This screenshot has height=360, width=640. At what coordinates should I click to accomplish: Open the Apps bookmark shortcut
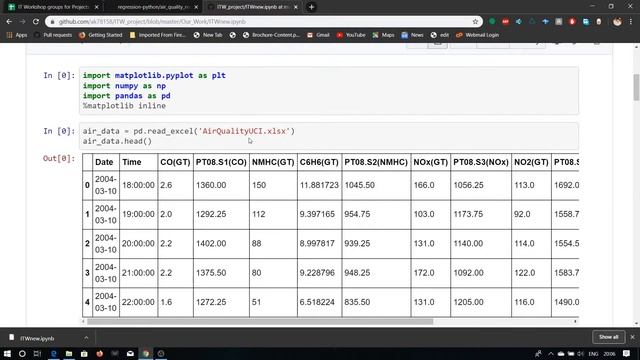[x=17, y=35]
